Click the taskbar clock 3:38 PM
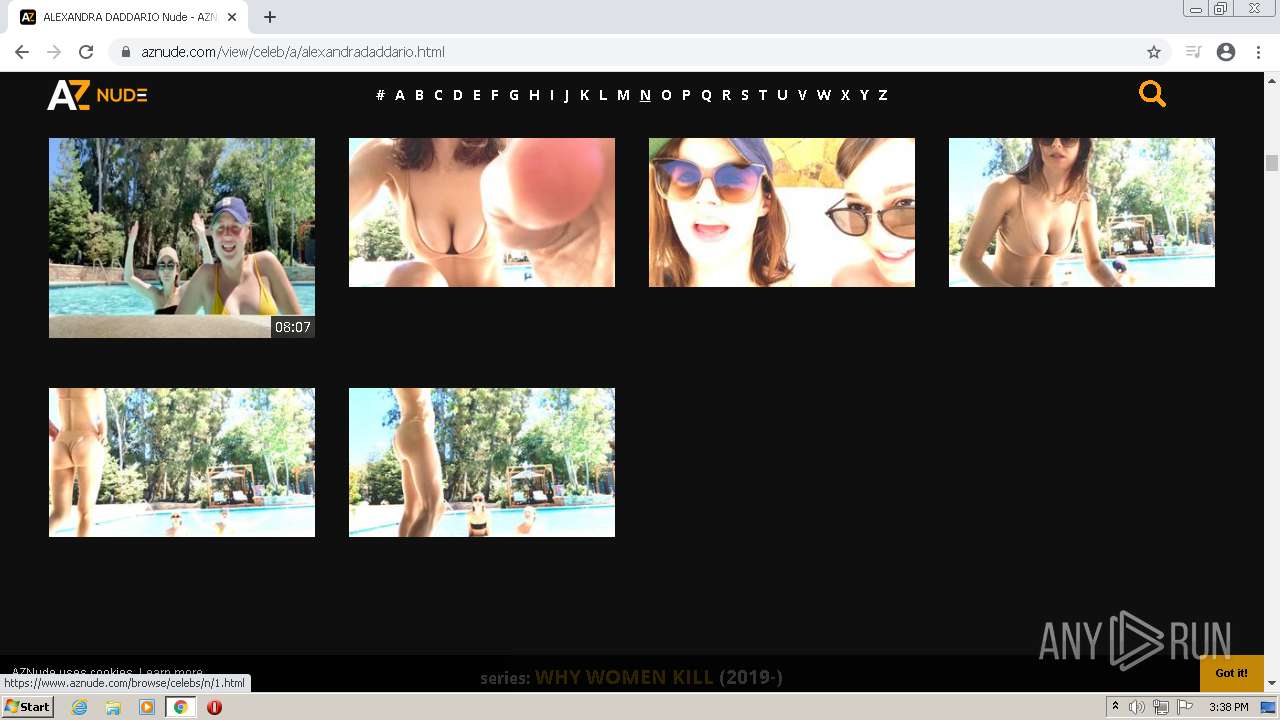This screenshot has height=720, width=1280. pos(1228,707)
